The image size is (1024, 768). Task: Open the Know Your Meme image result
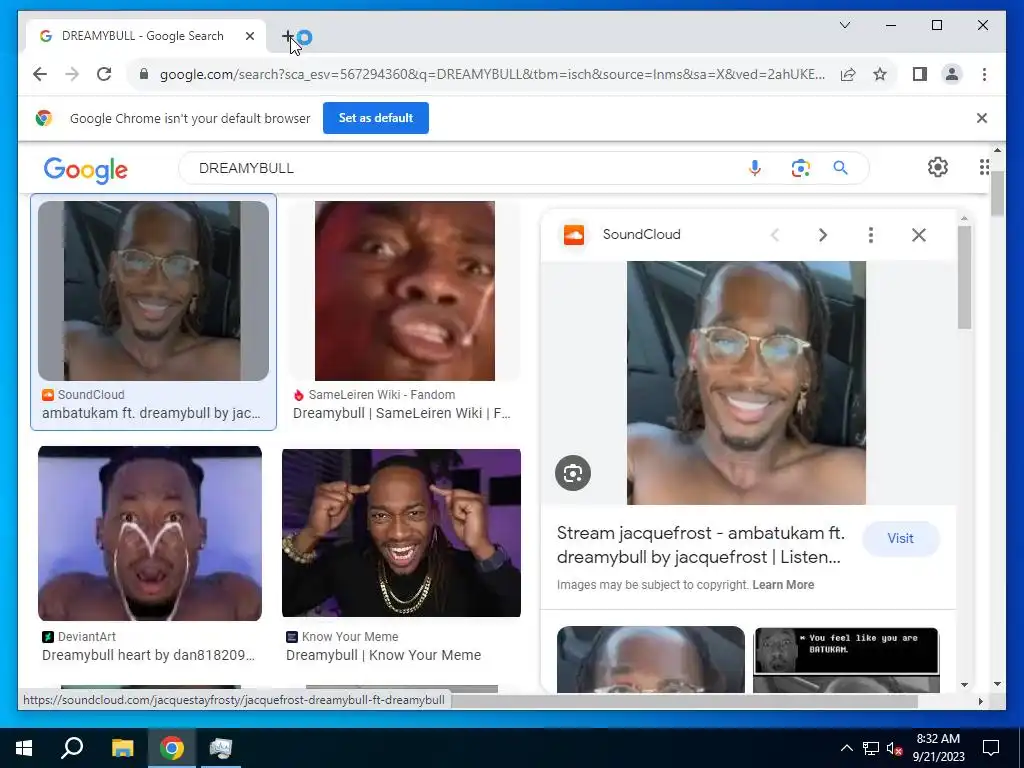[x=402, y=533]
